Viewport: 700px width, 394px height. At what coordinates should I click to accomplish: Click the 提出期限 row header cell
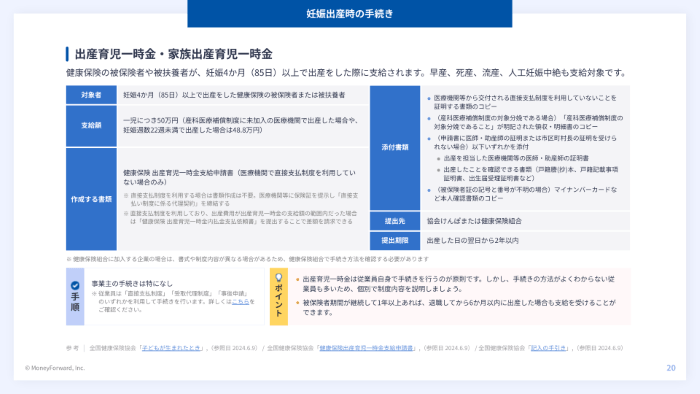tap(395, 241)
